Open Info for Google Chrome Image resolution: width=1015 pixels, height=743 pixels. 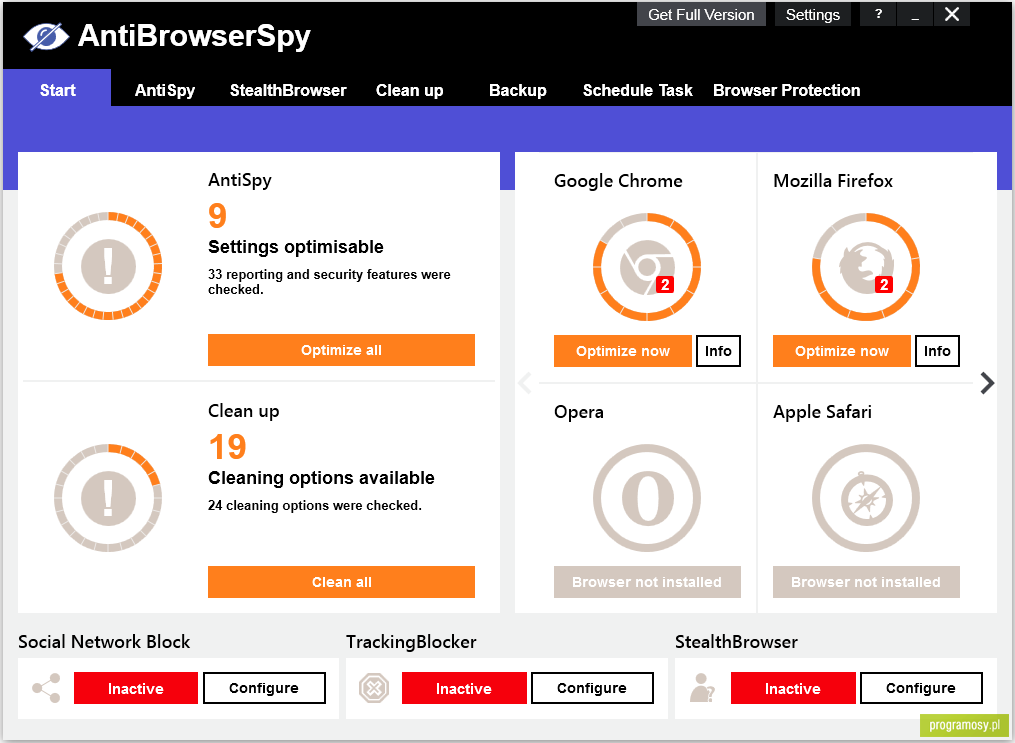pos(718,351)
